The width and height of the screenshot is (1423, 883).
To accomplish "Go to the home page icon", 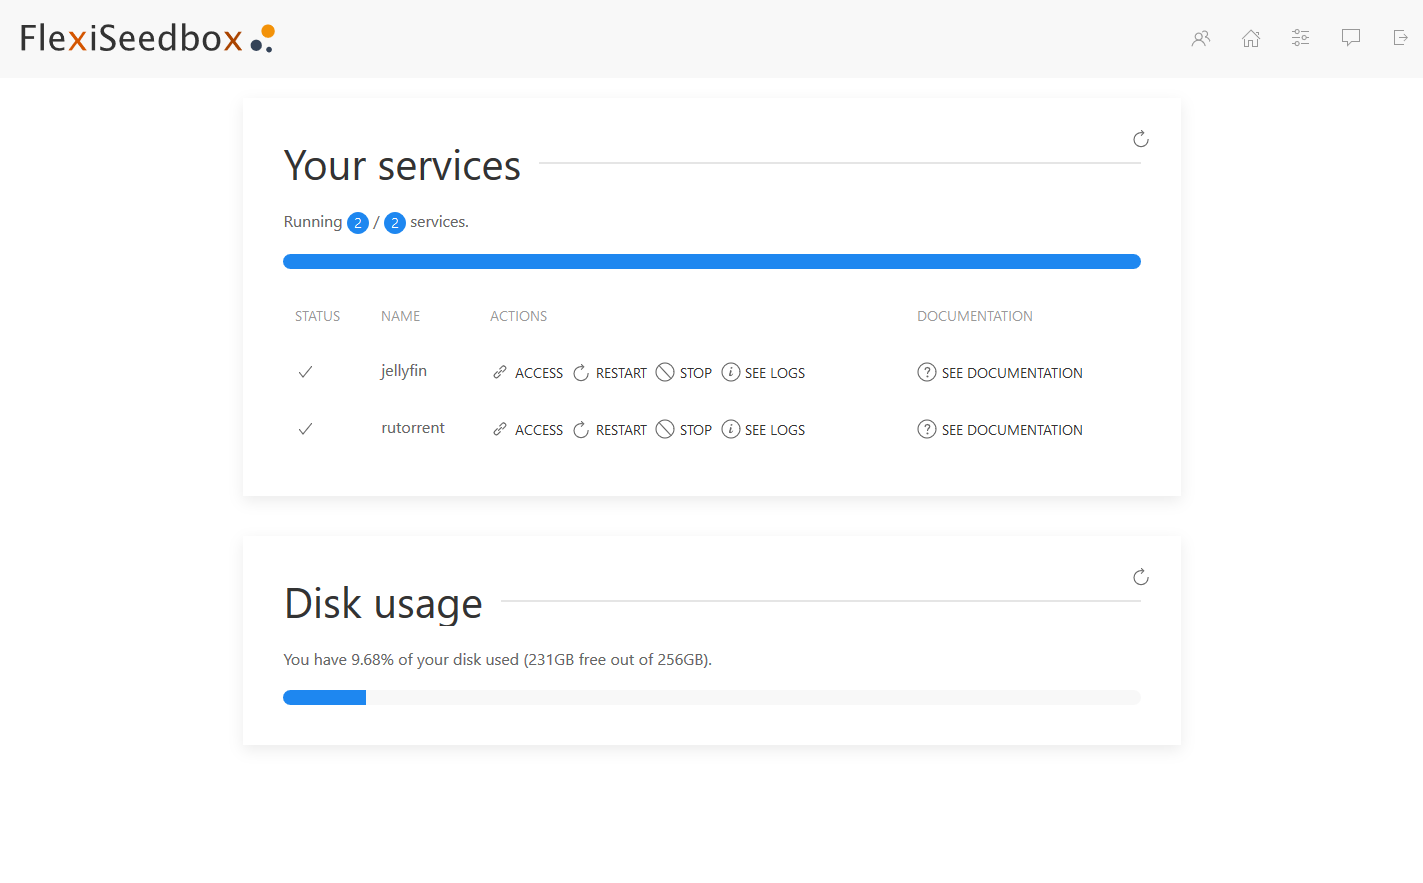I will pos(1251,38).
